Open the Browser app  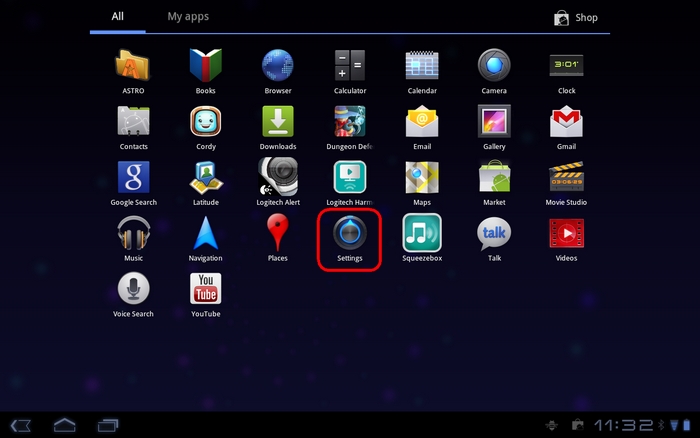tap(278, 71)
